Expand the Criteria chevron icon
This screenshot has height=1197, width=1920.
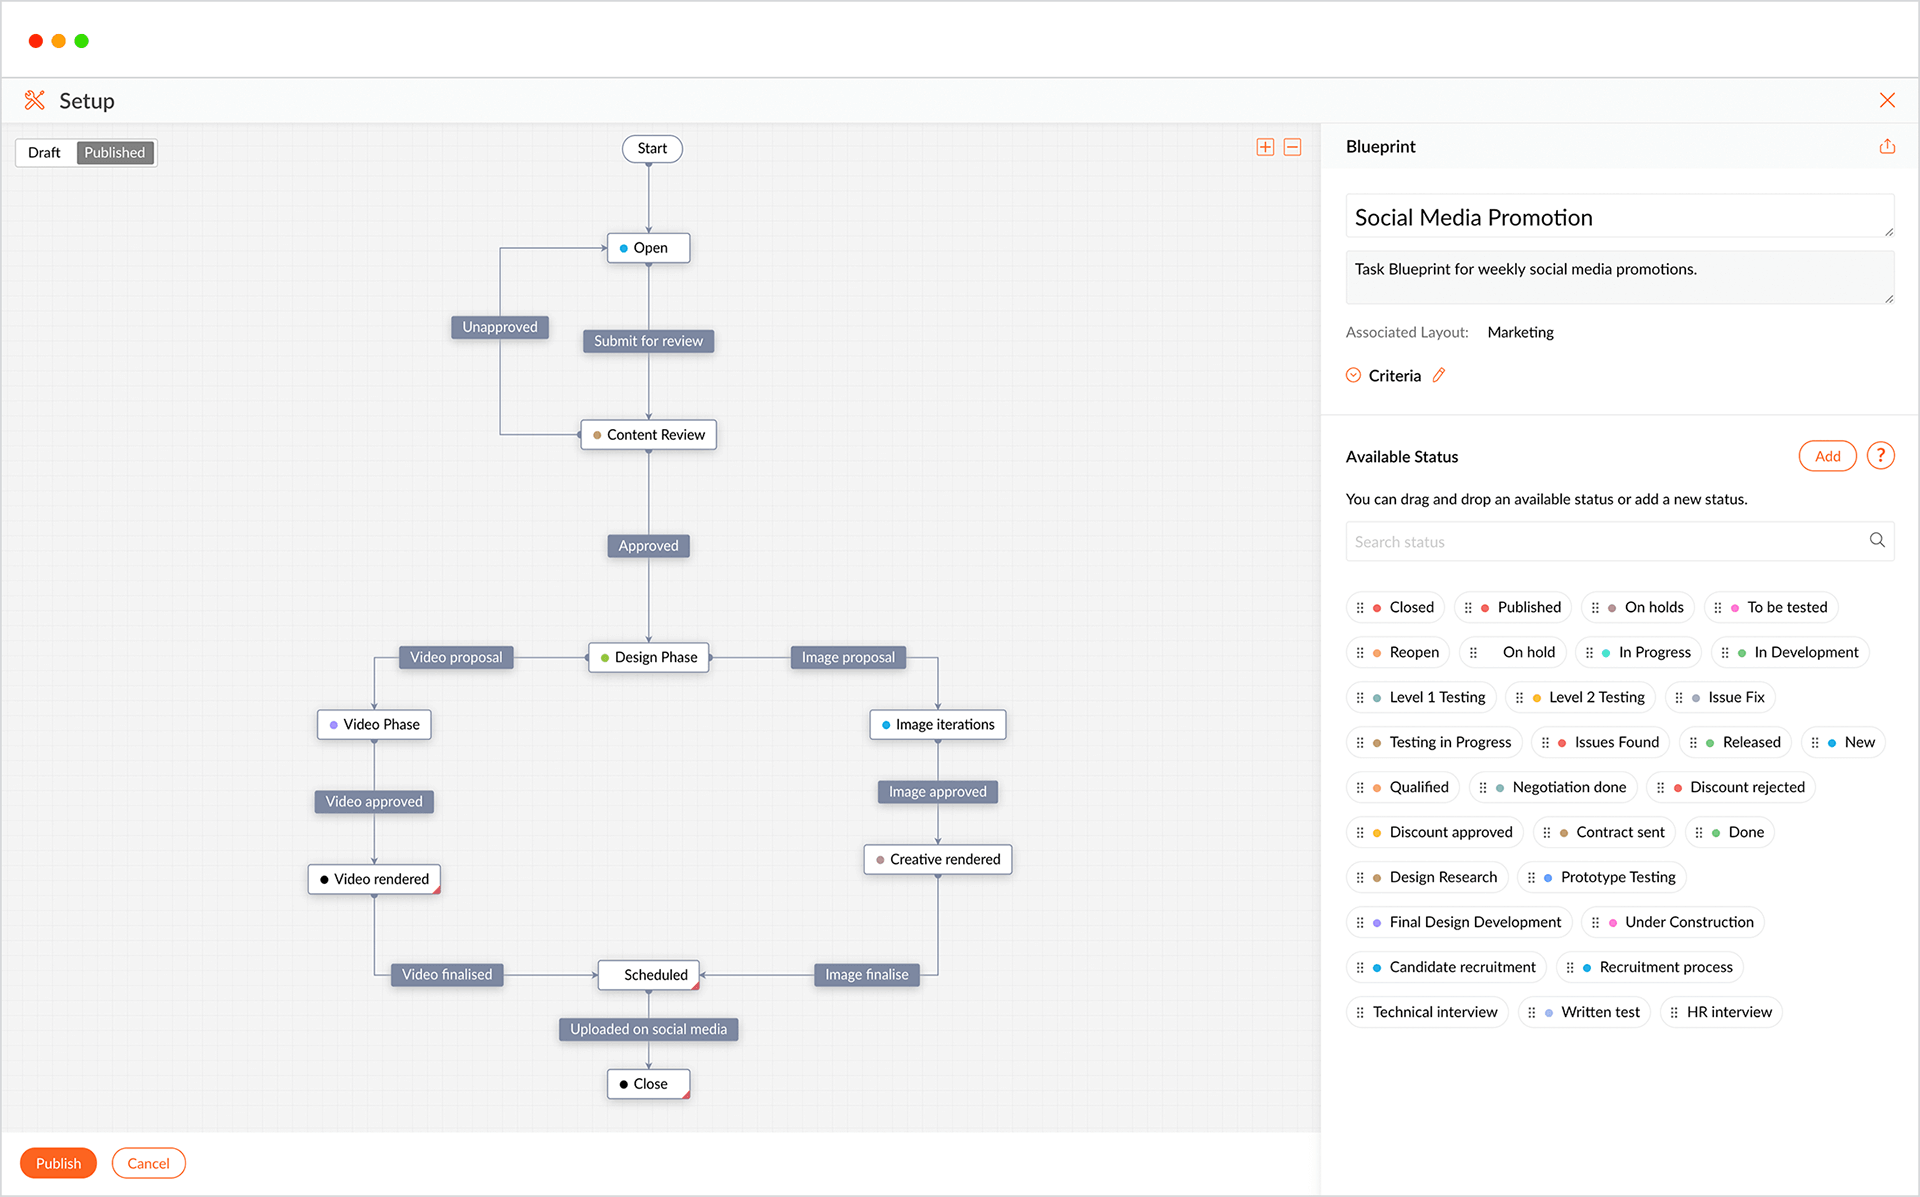pos(1353,375)
